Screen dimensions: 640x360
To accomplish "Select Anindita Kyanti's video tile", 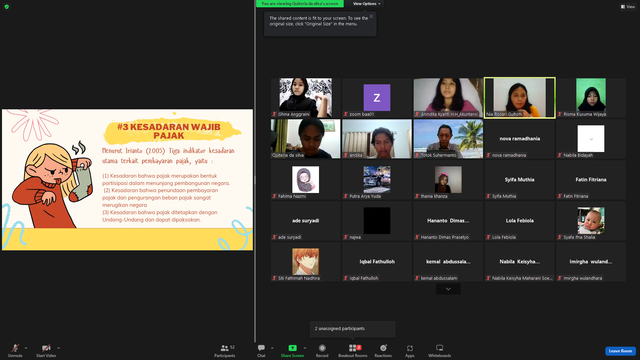I will [448, 98].
